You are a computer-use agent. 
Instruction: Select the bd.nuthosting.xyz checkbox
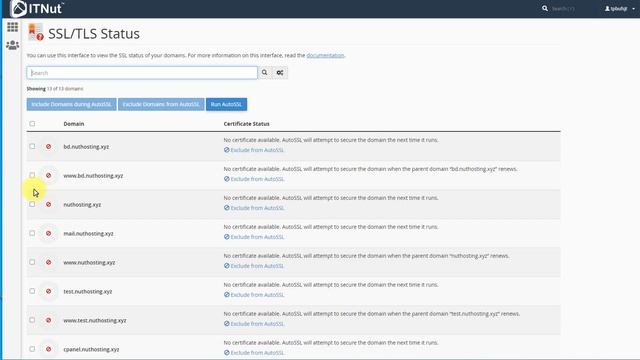32,146
